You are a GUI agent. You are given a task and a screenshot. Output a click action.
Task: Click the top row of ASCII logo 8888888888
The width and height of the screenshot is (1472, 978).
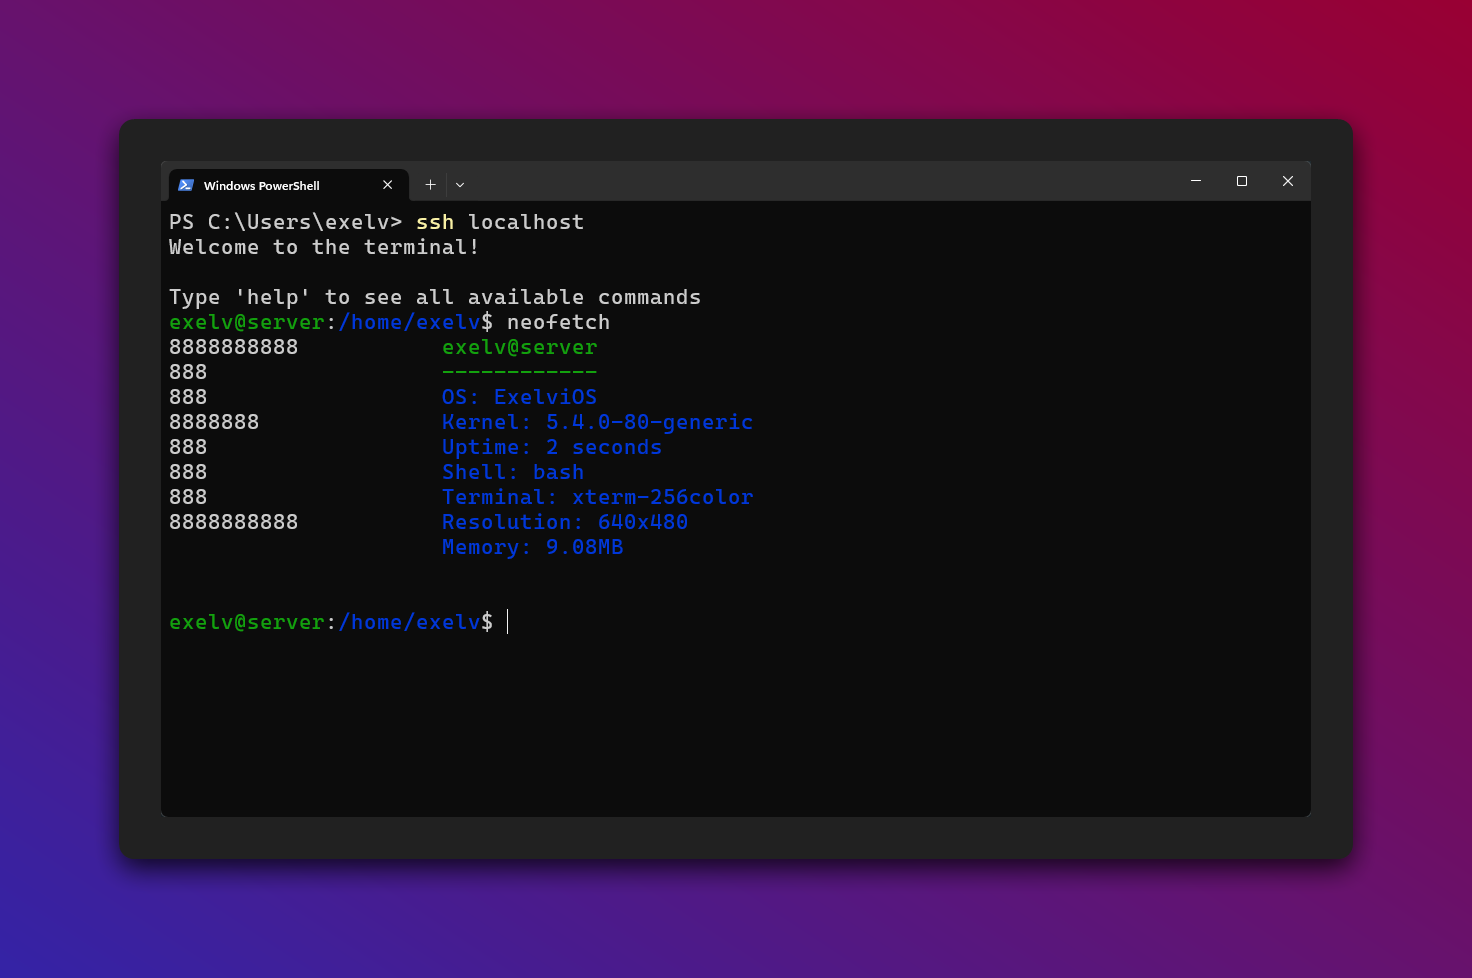(234, 347)
